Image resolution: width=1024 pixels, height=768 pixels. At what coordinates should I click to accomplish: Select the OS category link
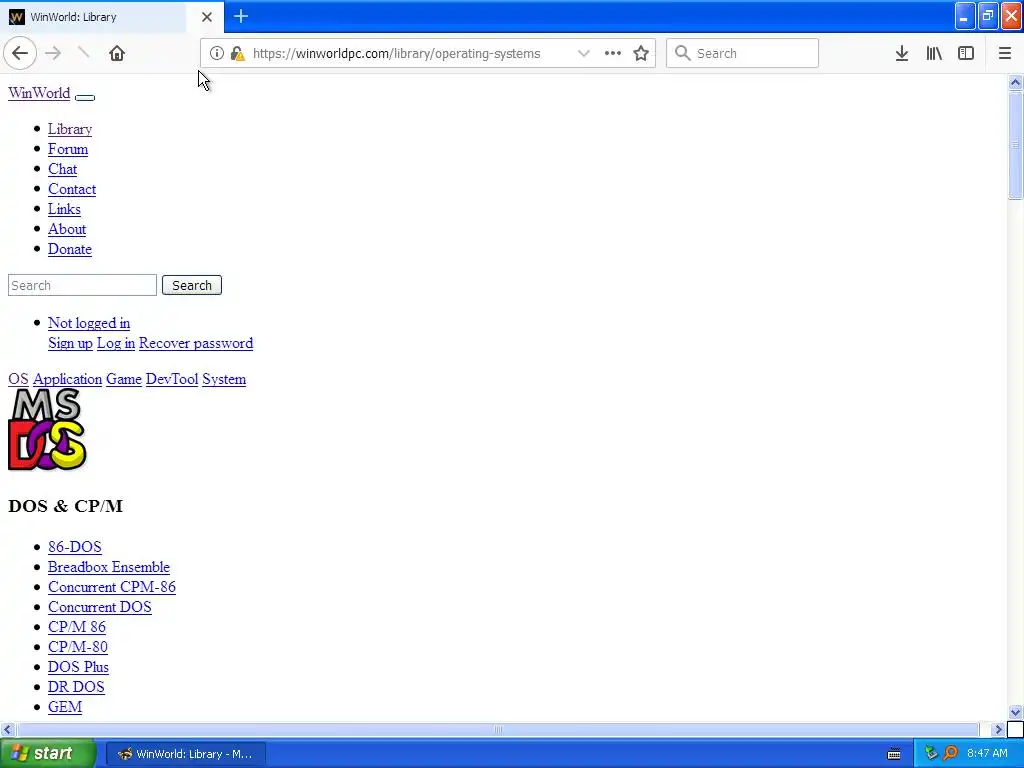(18, 379)
